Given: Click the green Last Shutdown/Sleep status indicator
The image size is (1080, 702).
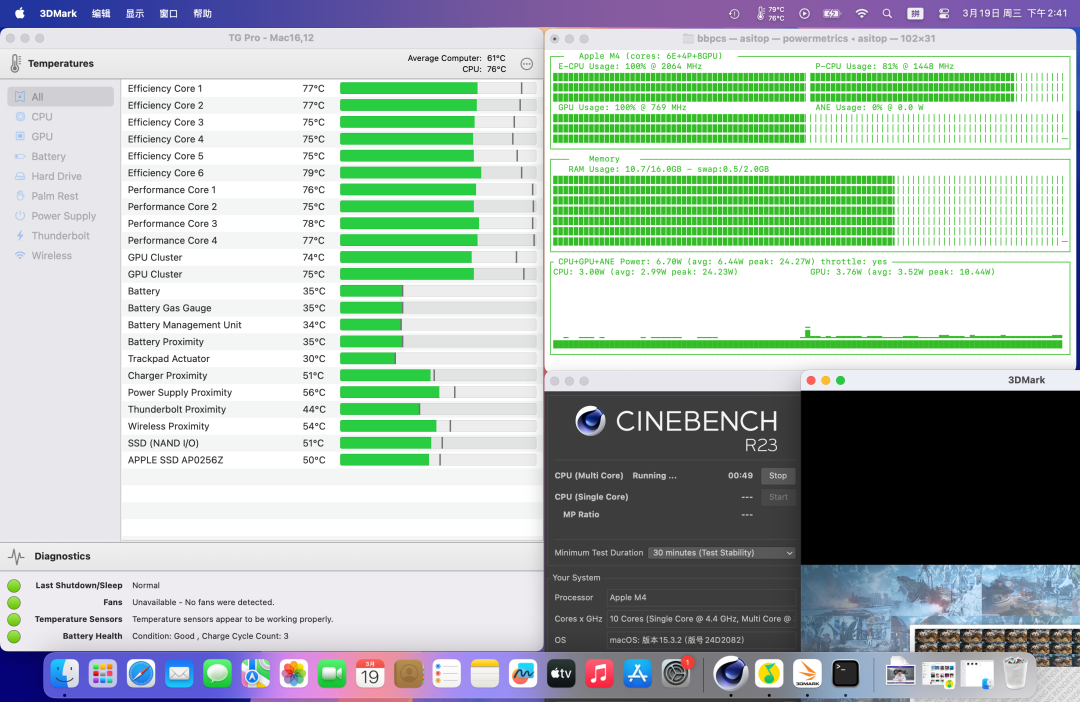Looking at the screenshot, I should (14, 586).
